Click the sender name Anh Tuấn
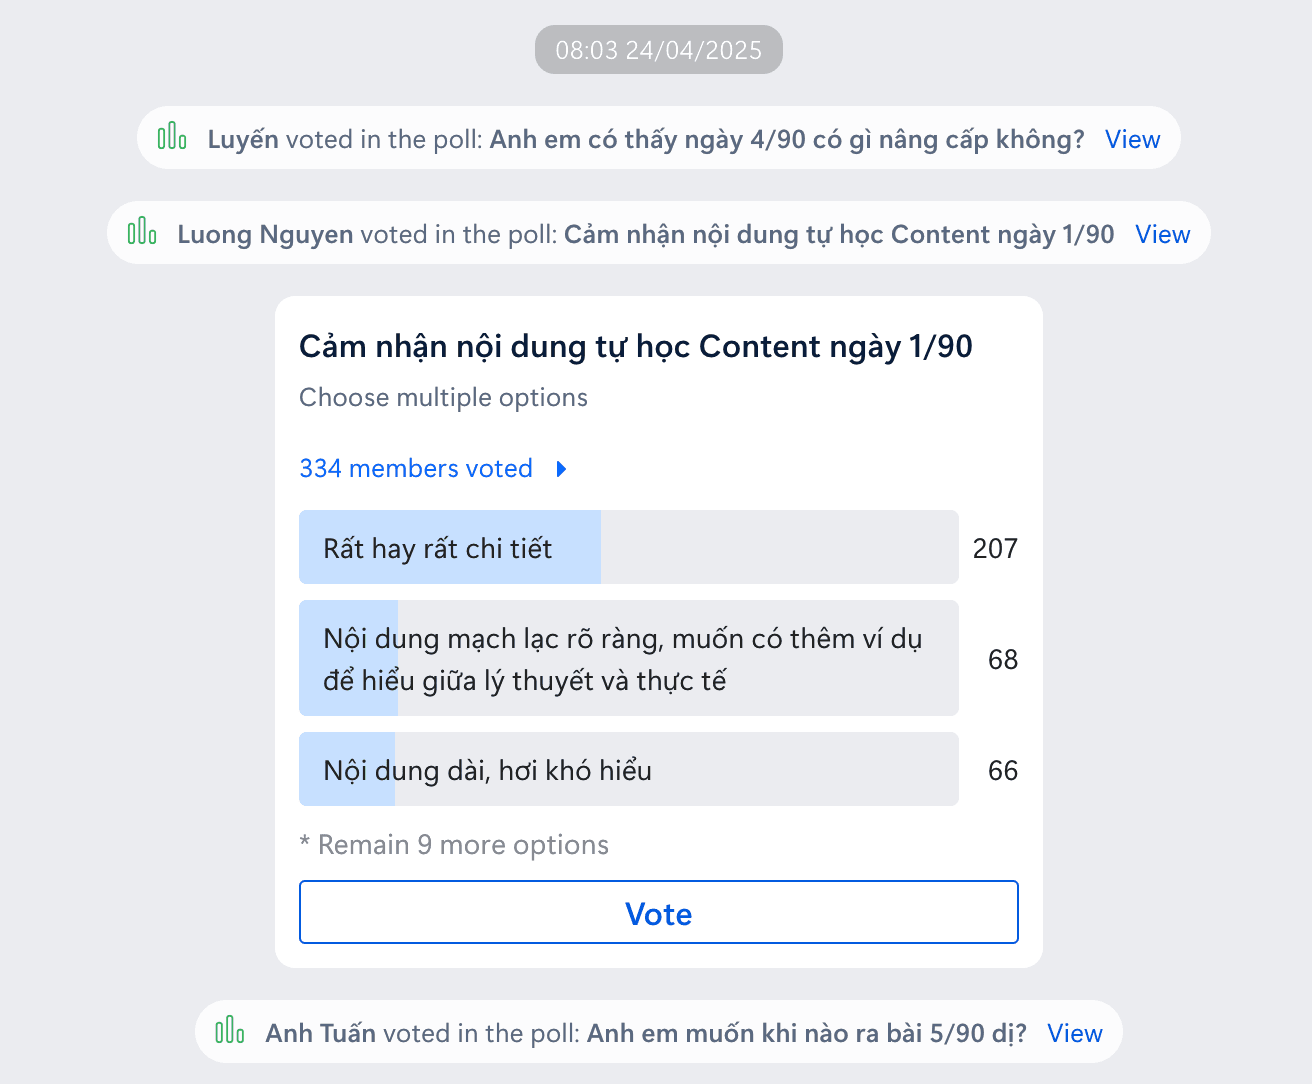Viewport: 1312px width, 1084px height. [320, 1034]
